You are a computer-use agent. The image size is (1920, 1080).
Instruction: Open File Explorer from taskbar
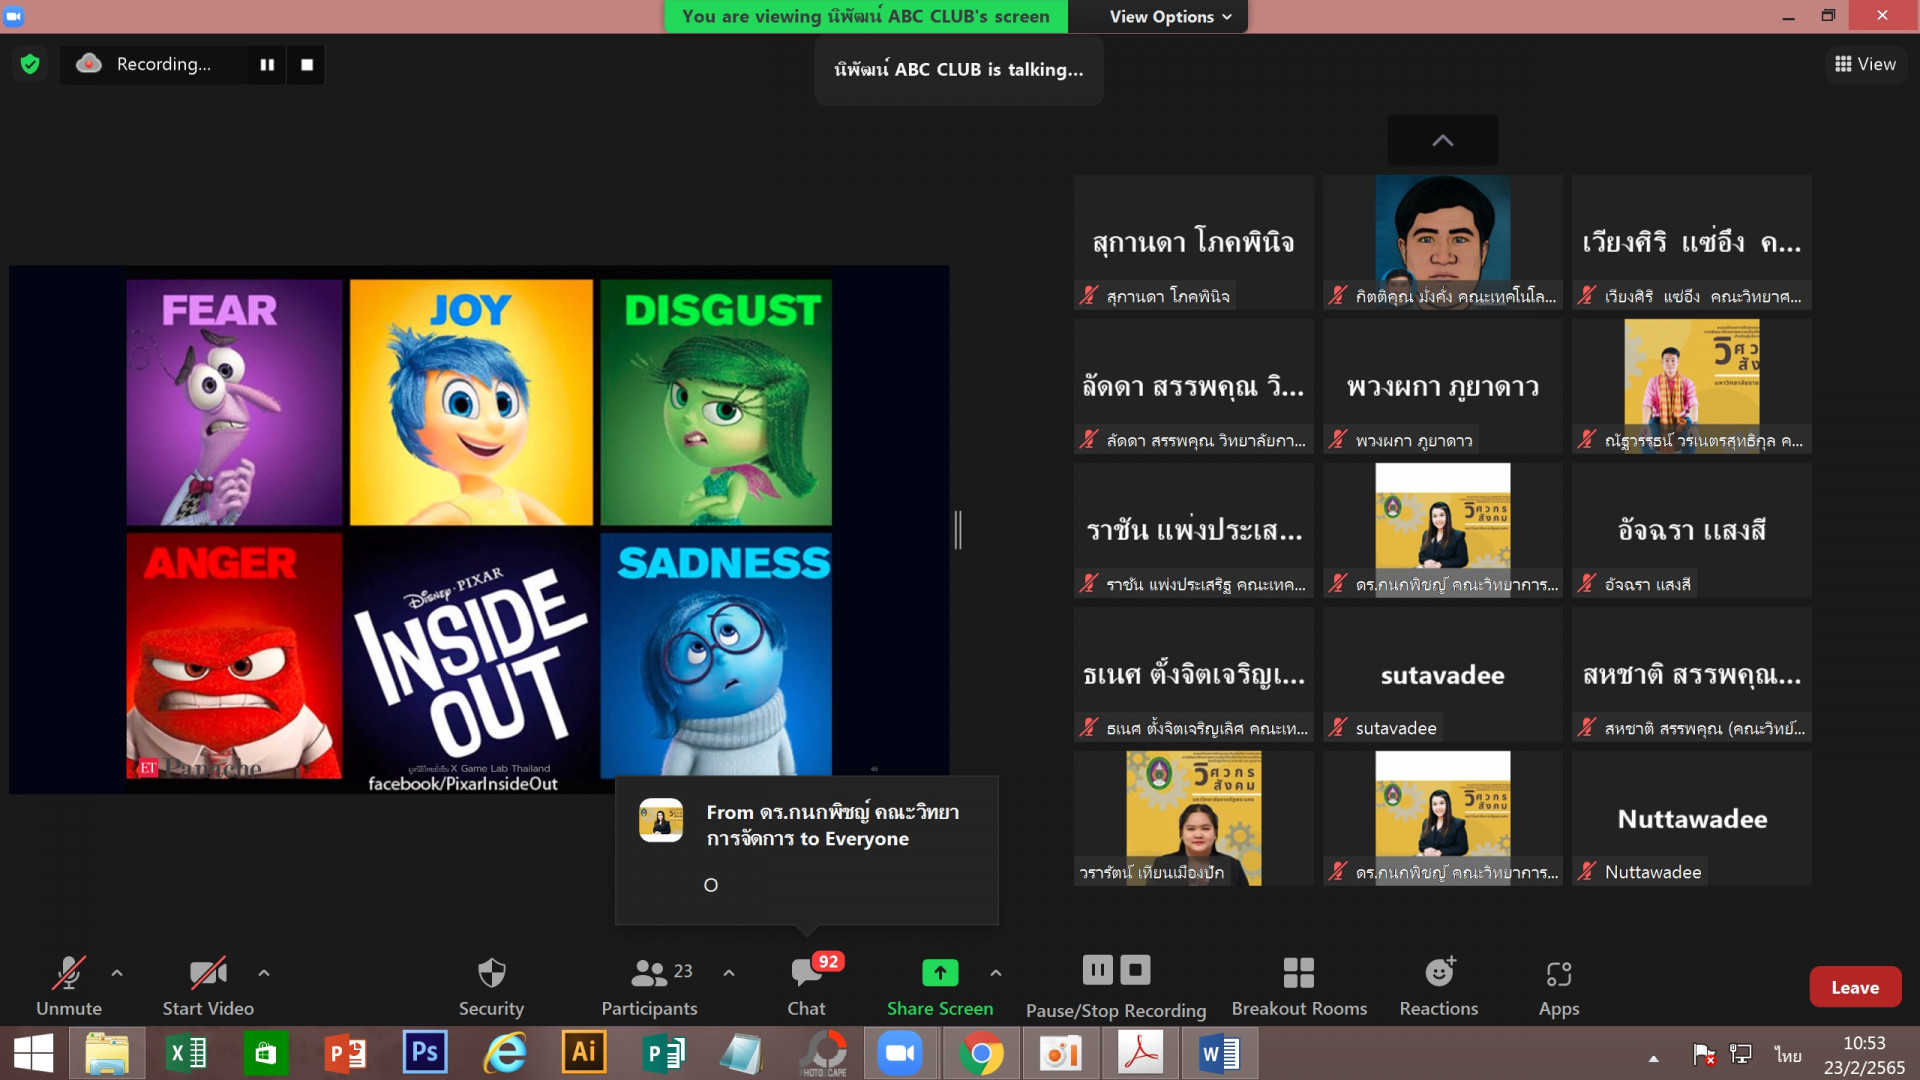point(107,1053)
